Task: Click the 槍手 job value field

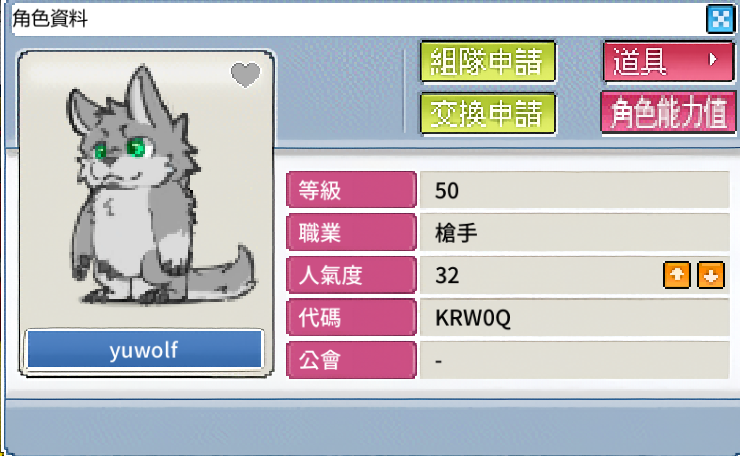Action: click(574, 232)
